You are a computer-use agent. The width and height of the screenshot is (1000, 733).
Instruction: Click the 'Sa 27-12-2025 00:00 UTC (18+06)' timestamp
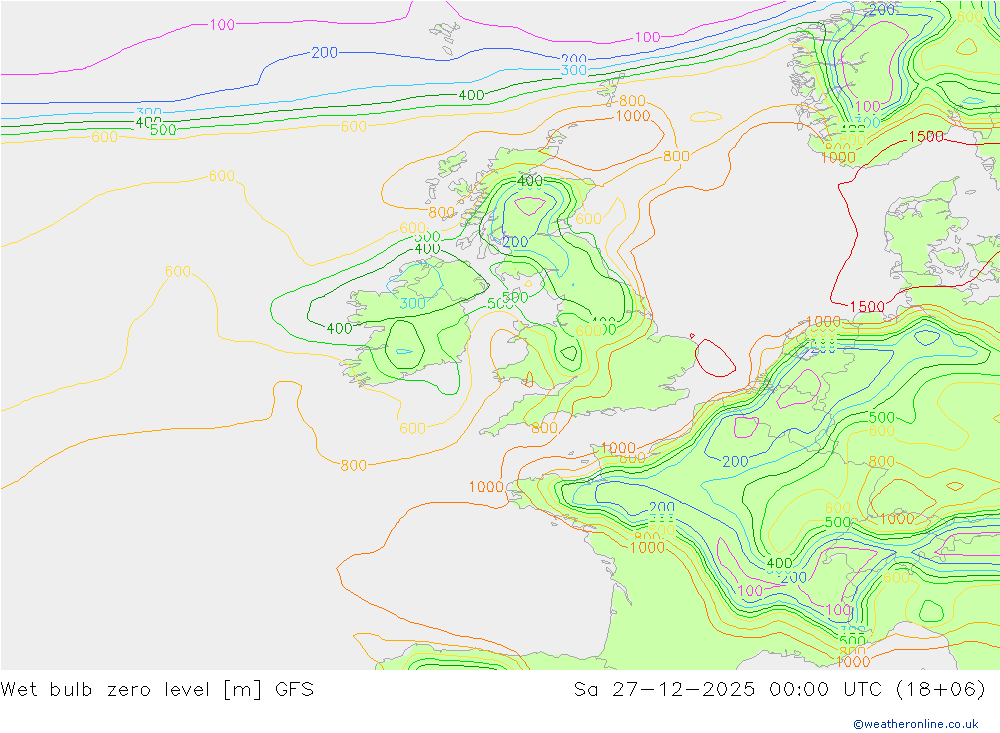click(779, 689)
